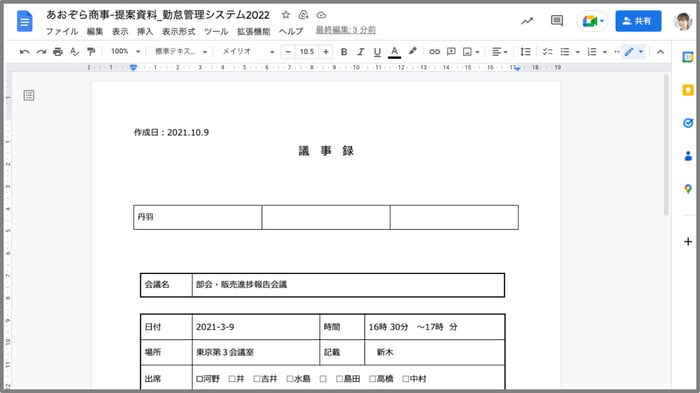
Task: Open the editing mode pencil dropdown
Action: 633,52
